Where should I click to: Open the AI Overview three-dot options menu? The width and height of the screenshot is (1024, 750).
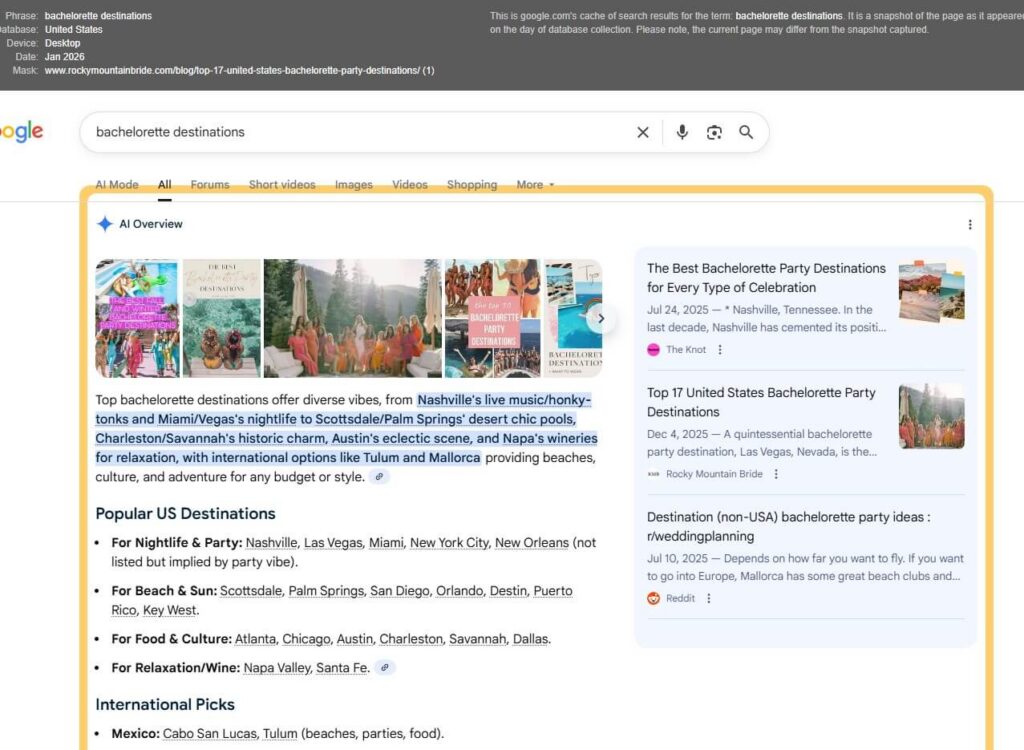point(969,224)
